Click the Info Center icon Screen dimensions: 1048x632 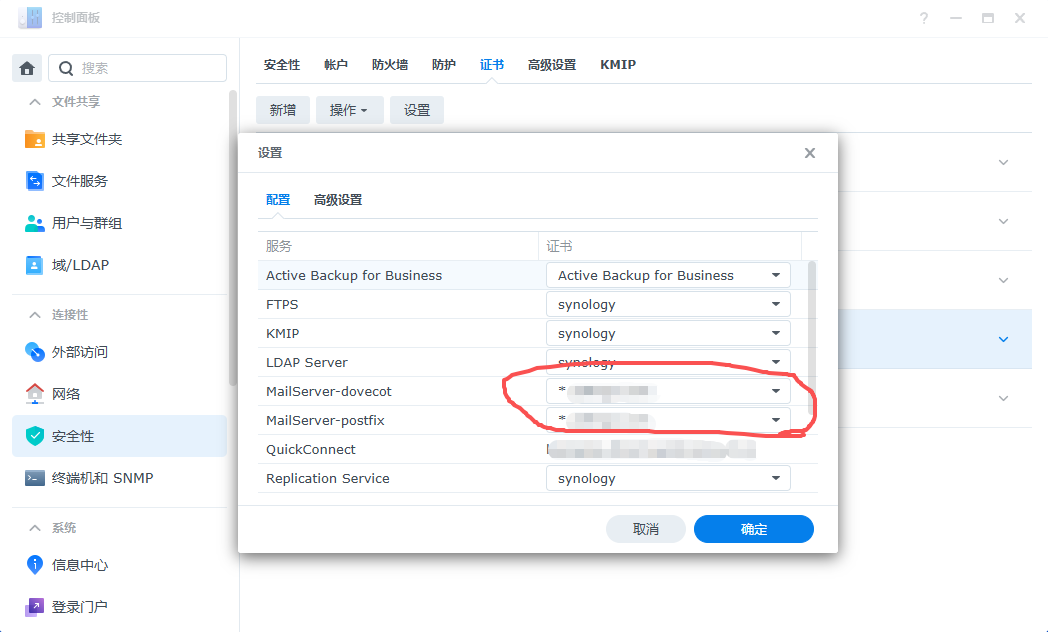35,565
